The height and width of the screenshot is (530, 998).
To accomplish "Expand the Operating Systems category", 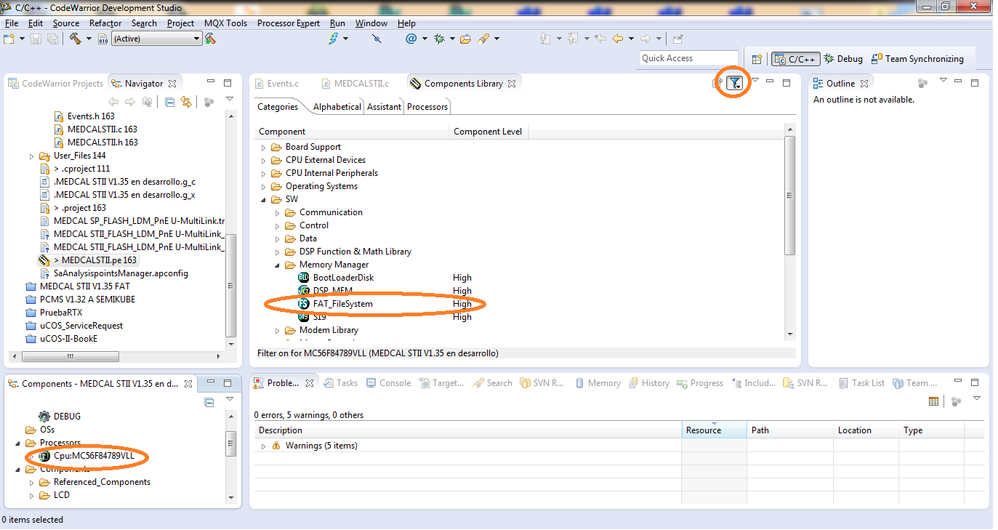I will pos(264,187).
